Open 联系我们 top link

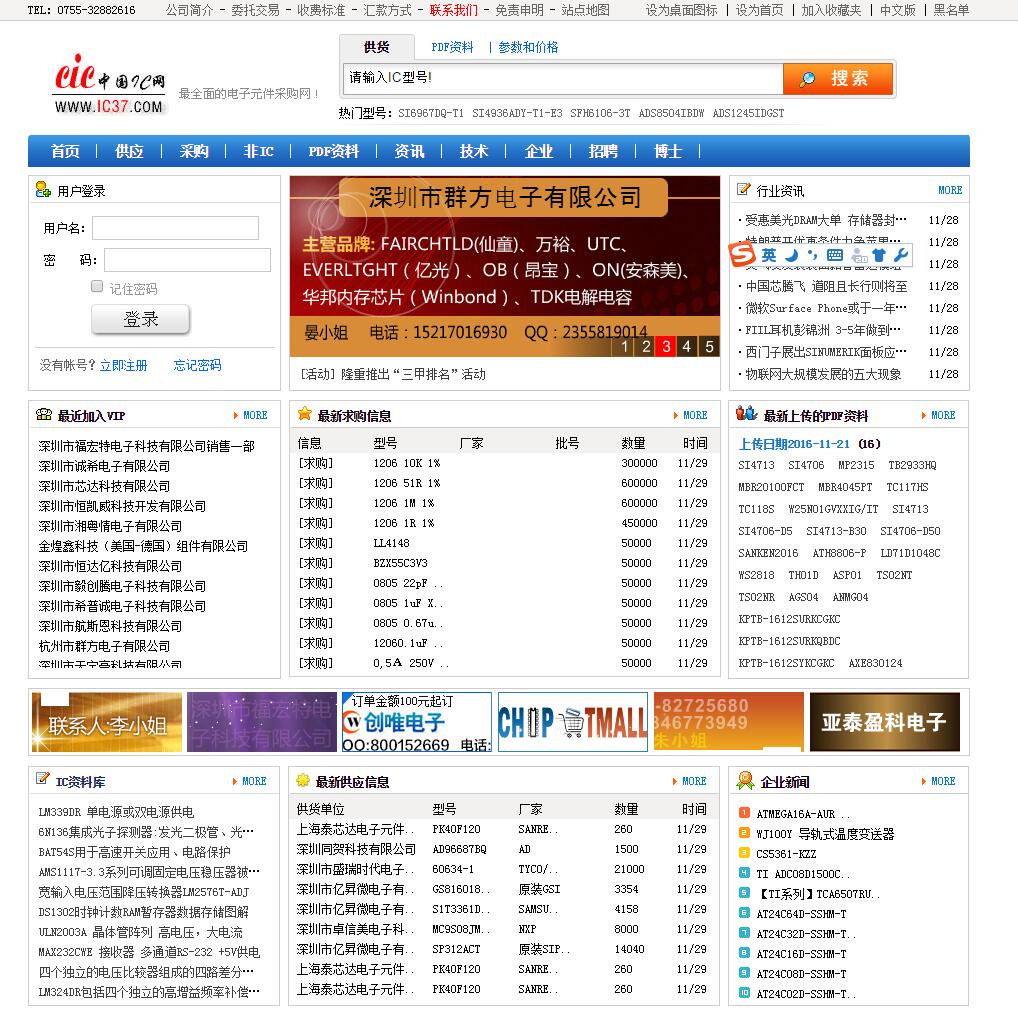(x=453, y=10)
